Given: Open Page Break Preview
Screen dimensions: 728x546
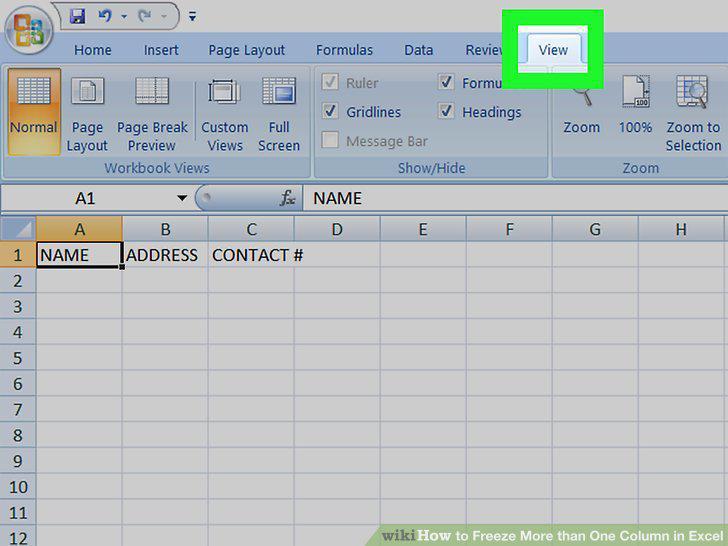Looking at the screenshot, I should [x=152, y=112].
